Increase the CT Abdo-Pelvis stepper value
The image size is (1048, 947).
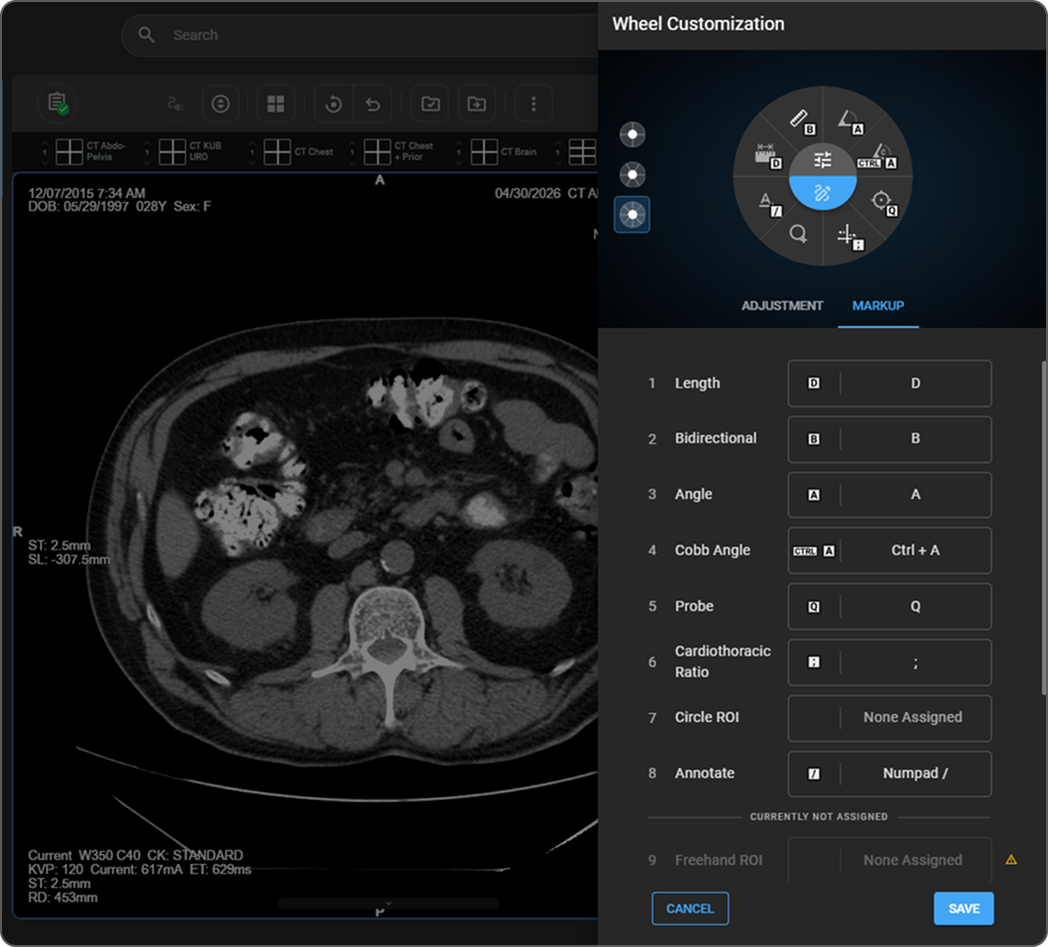coord(45,144)
